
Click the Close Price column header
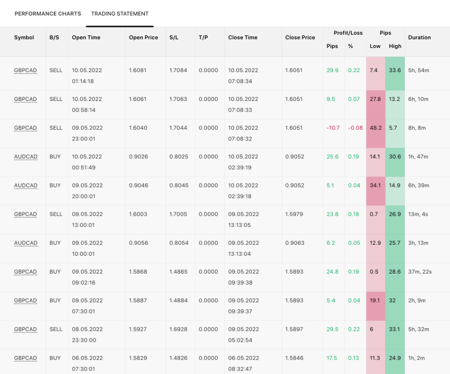pyautogui.click(x=300, y=37)
